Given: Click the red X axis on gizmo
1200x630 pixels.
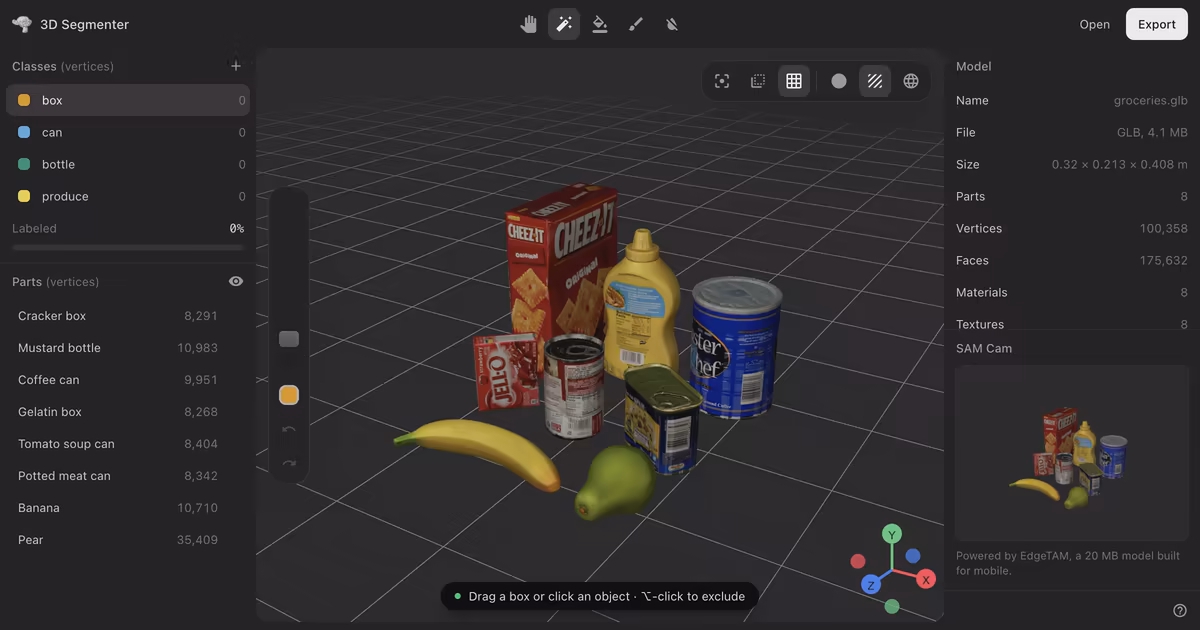Looking at the screenshot, I should [927, 580].
